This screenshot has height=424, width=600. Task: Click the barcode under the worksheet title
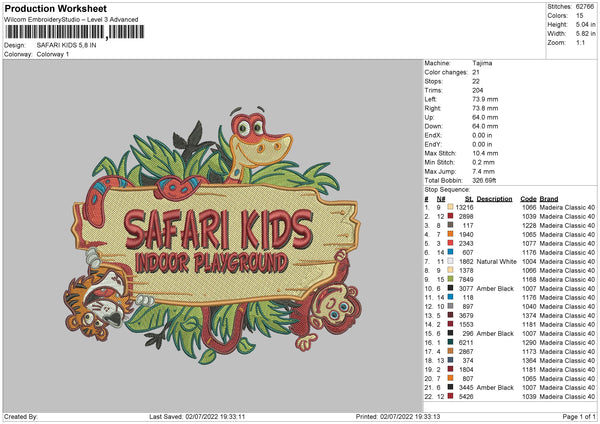pyautogui.click(x=75, y=32)
